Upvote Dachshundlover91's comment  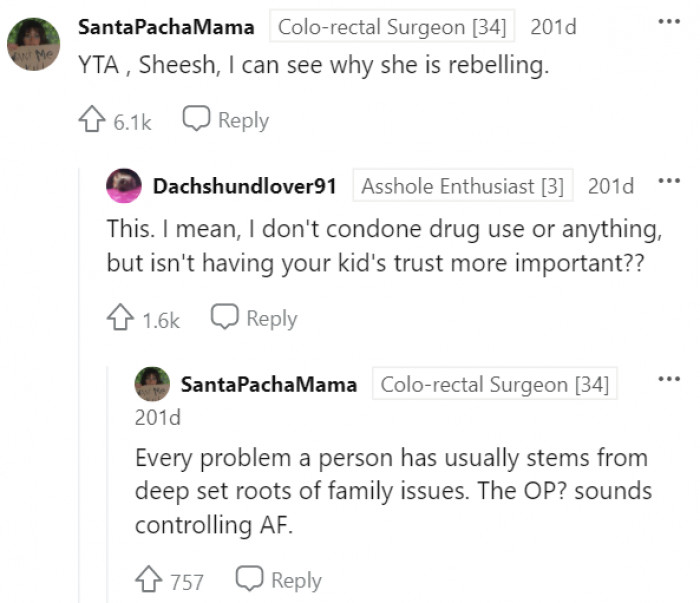(x=122, y=319)
